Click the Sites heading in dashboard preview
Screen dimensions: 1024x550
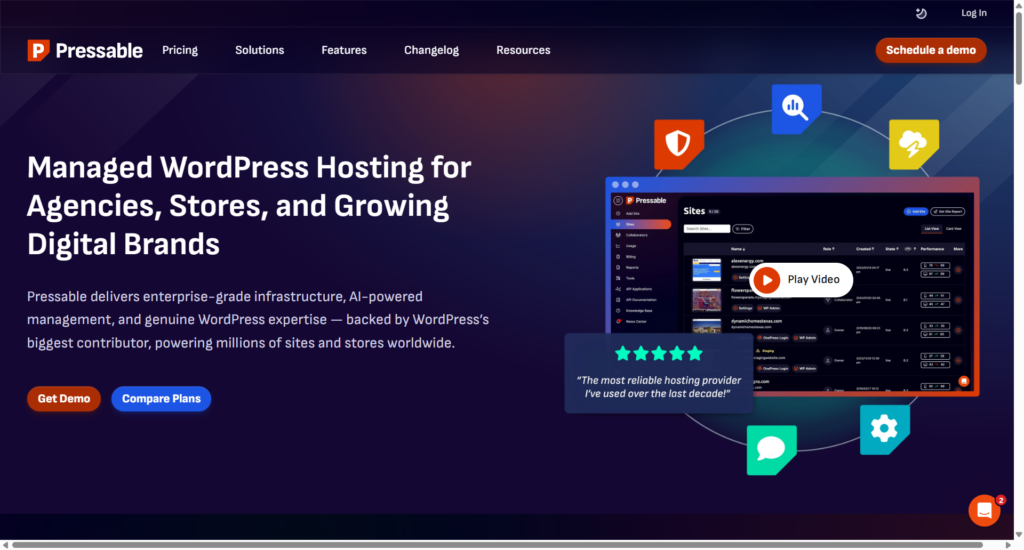(x=694, y=211)
